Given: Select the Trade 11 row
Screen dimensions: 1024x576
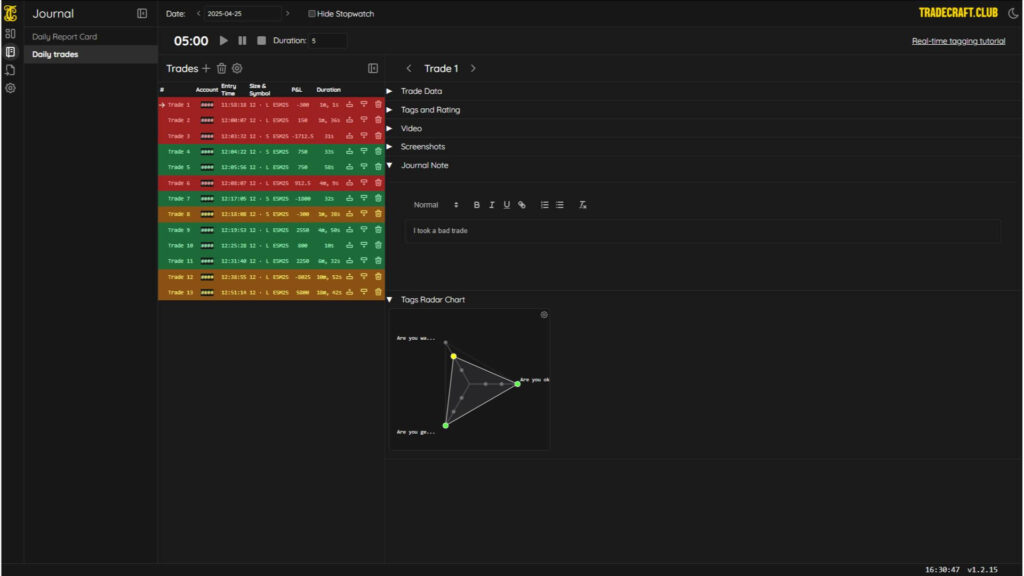Looking at the screenshot, I should (x=271, y=261).
